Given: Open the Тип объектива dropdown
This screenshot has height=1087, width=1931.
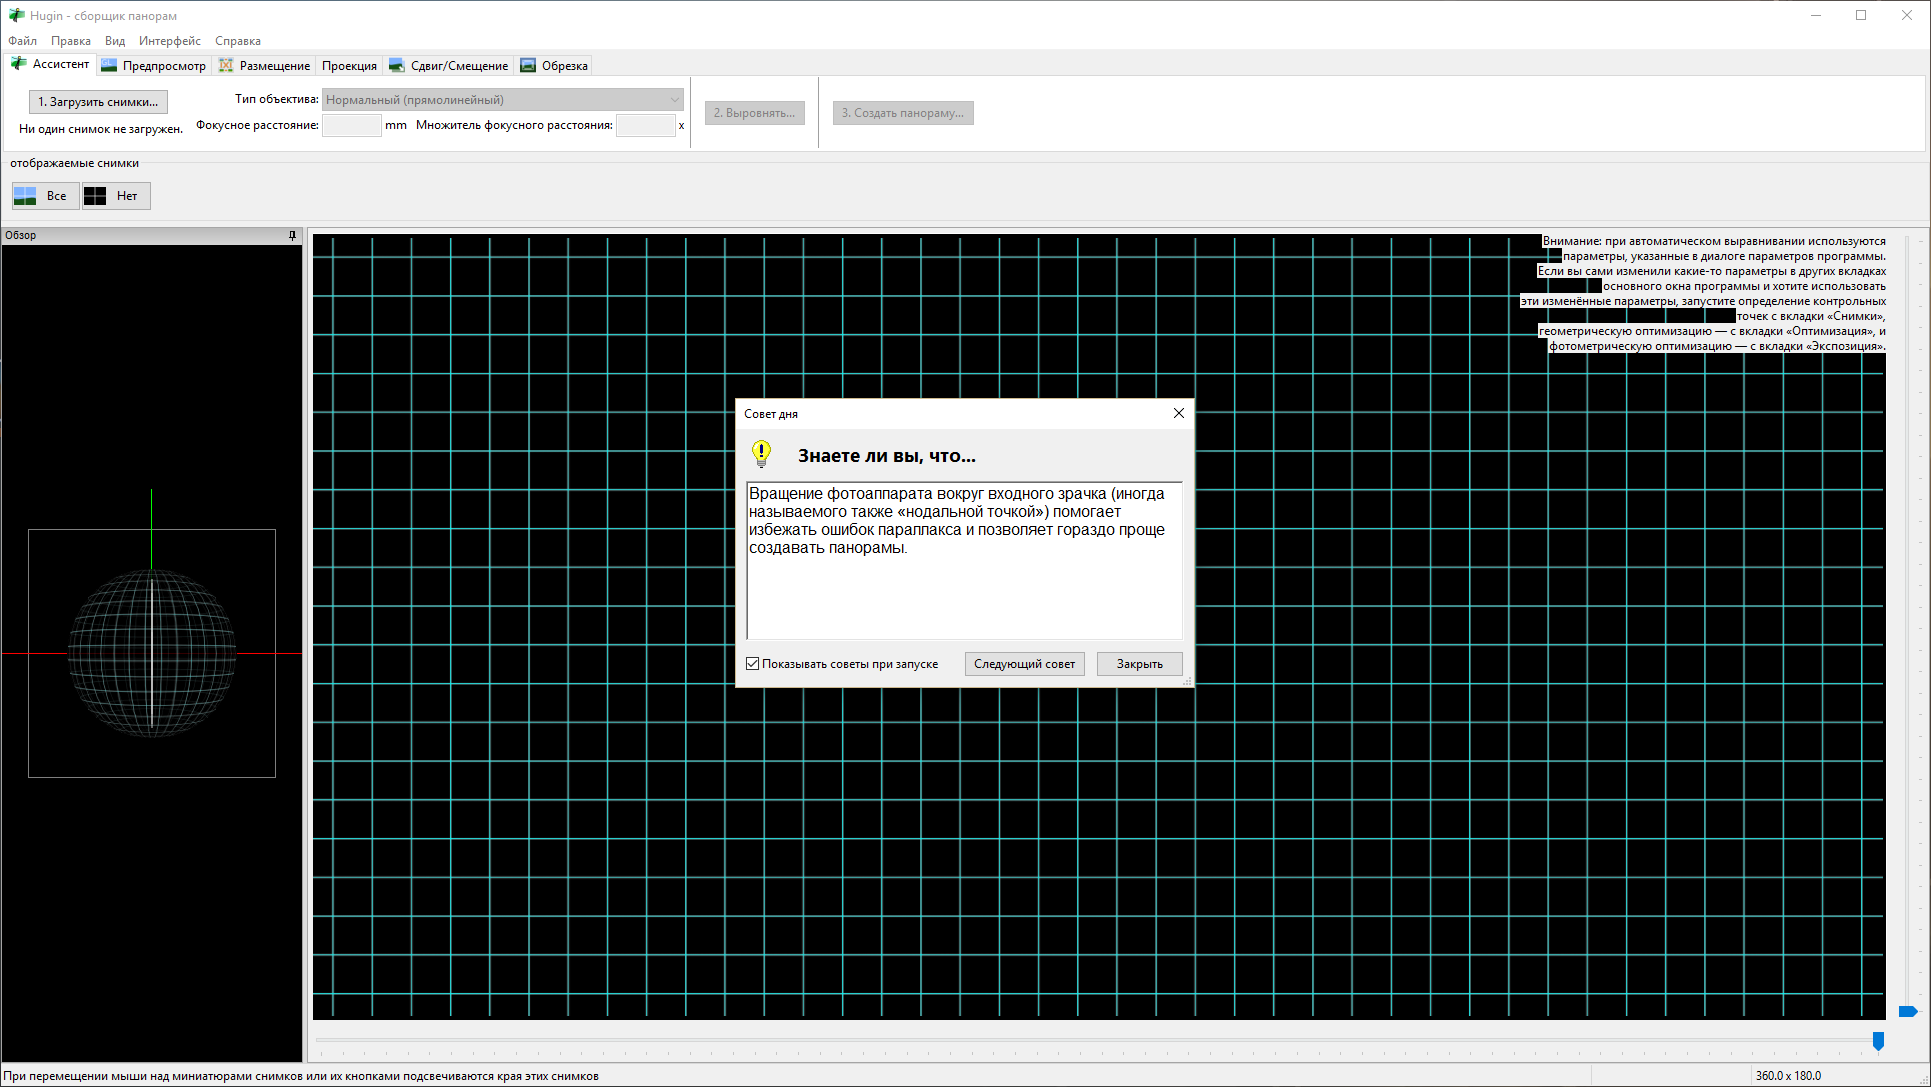Looking at the screenshot, I should click(x=502, y=100).
